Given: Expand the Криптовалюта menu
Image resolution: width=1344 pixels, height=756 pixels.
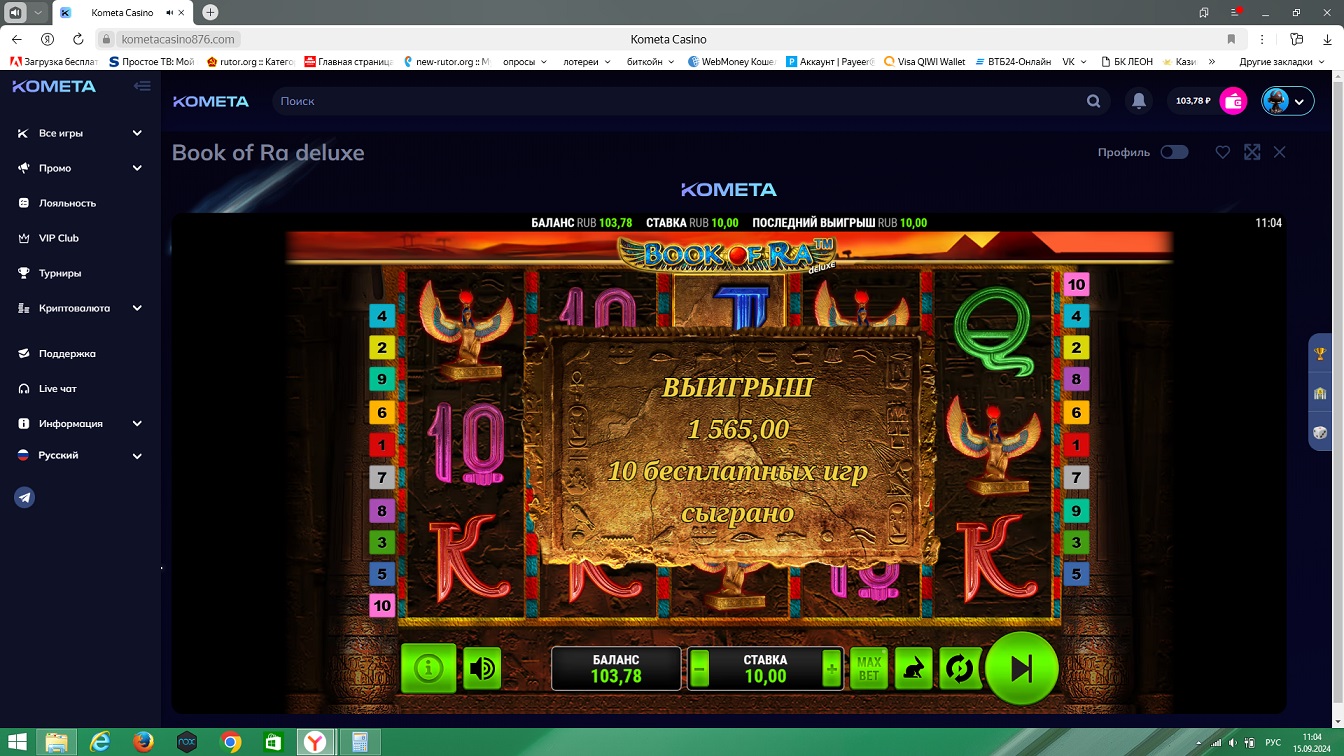Looking at the screenshot, I should [x=80, y=308].
